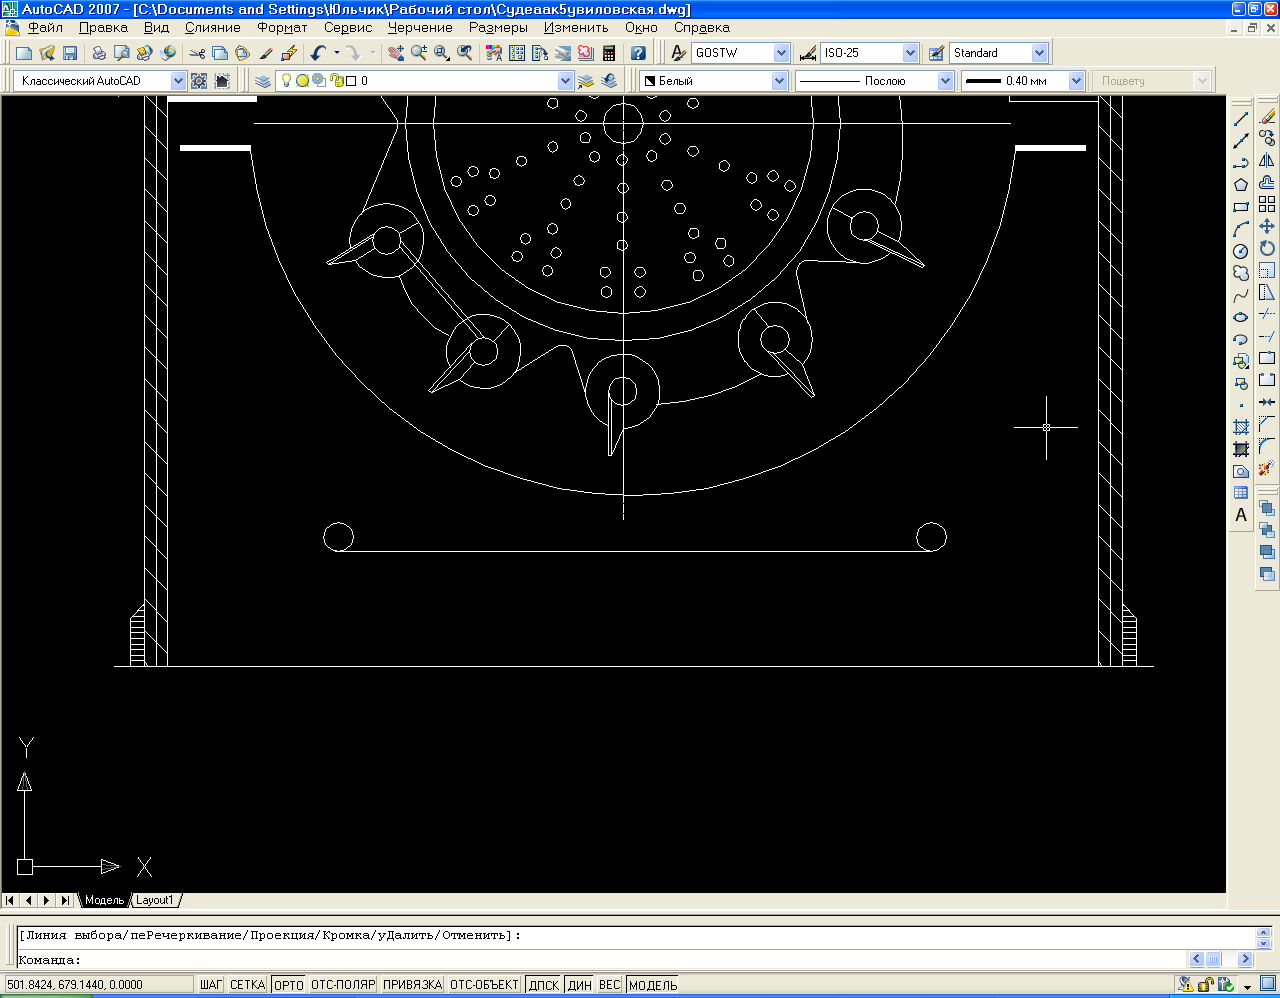
Task: Expand the 0.40 мм lineweight dropdown
Action: click(1076, 81)
